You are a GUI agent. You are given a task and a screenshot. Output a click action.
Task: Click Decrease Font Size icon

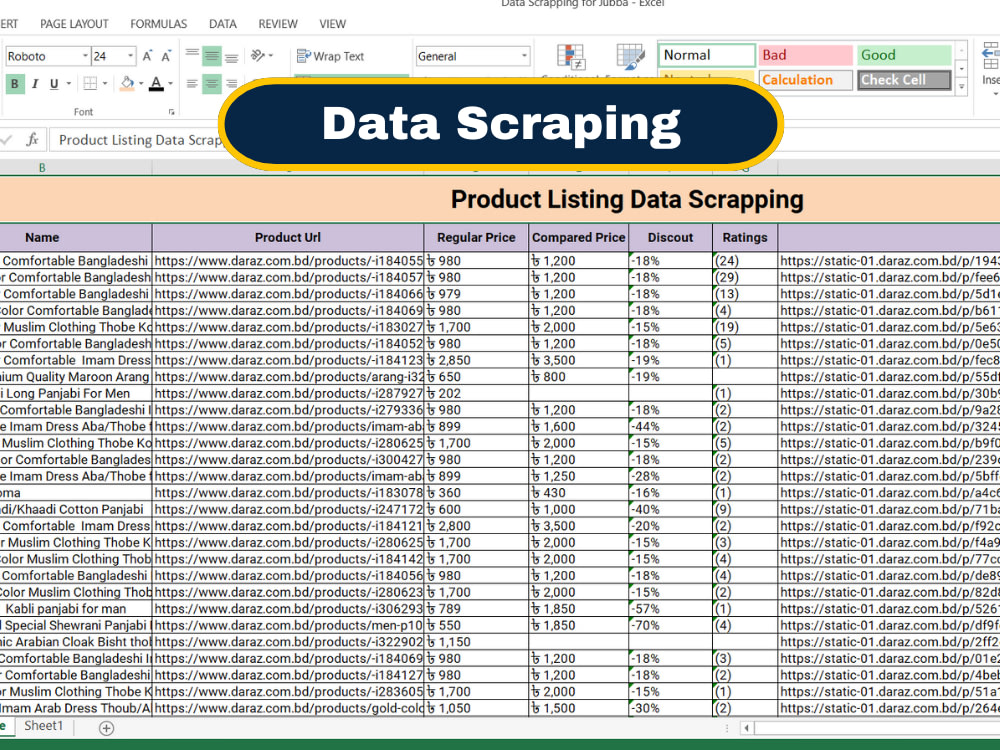point(166,56)
